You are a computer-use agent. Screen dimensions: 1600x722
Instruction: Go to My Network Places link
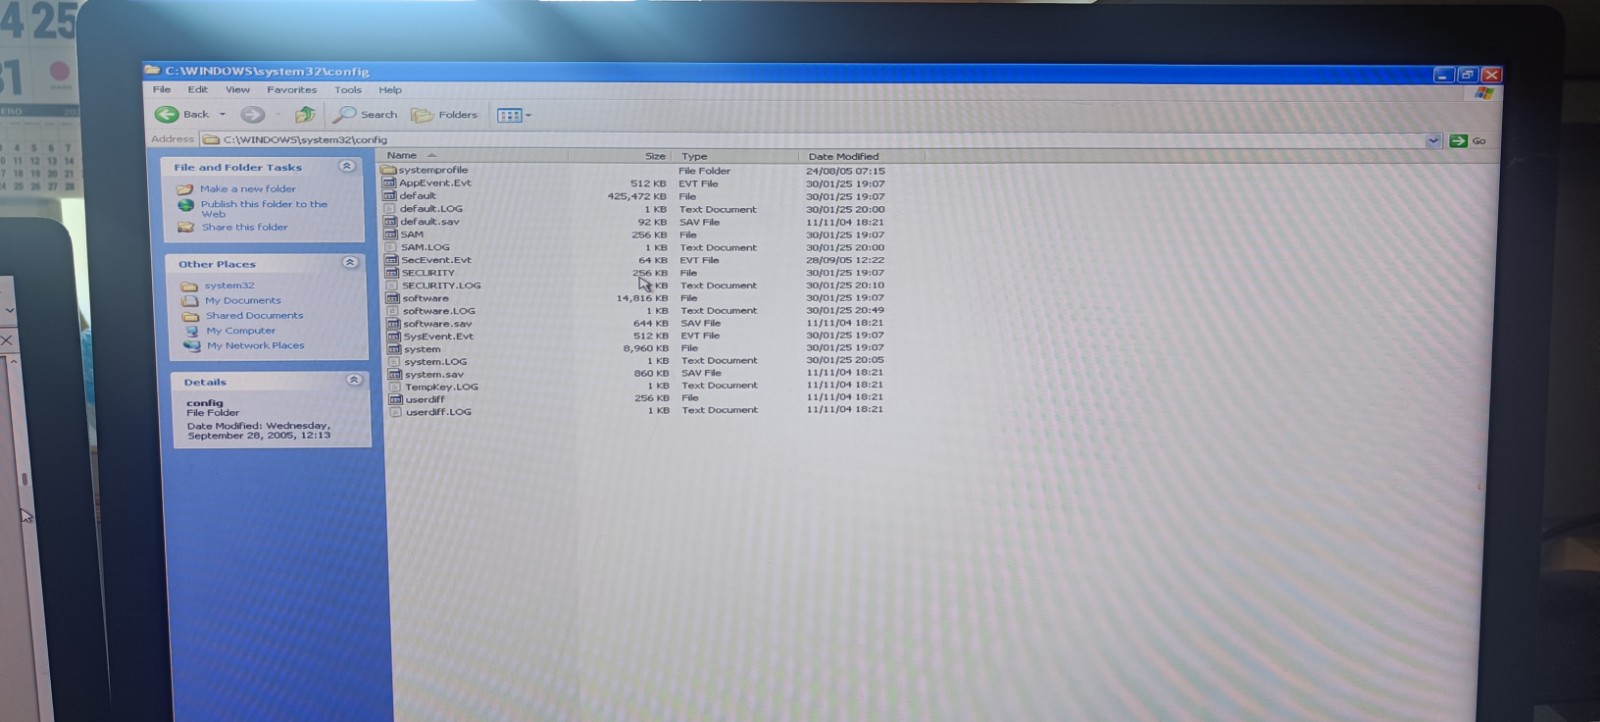(x=255, y=345)
